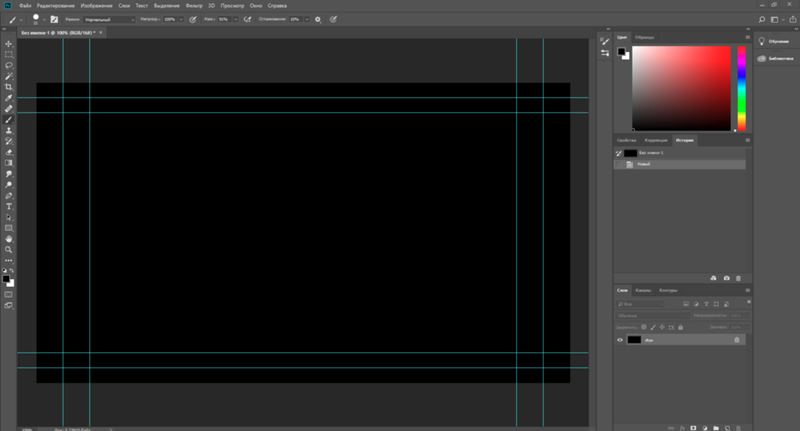
Task: Select the Zoom magnifier tool
Action: (9, 250)
